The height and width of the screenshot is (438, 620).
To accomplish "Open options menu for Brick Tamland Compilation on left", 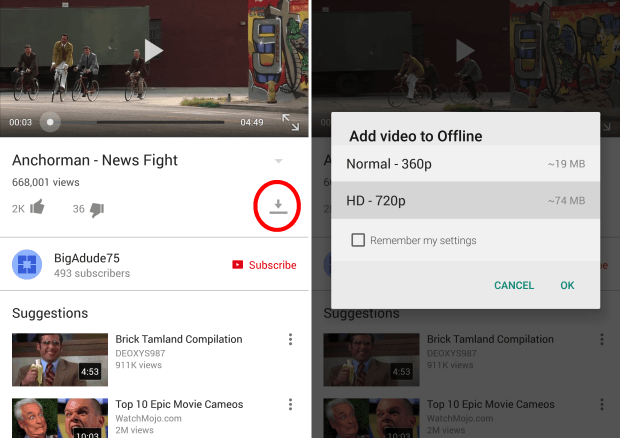I will click(290, 339).
